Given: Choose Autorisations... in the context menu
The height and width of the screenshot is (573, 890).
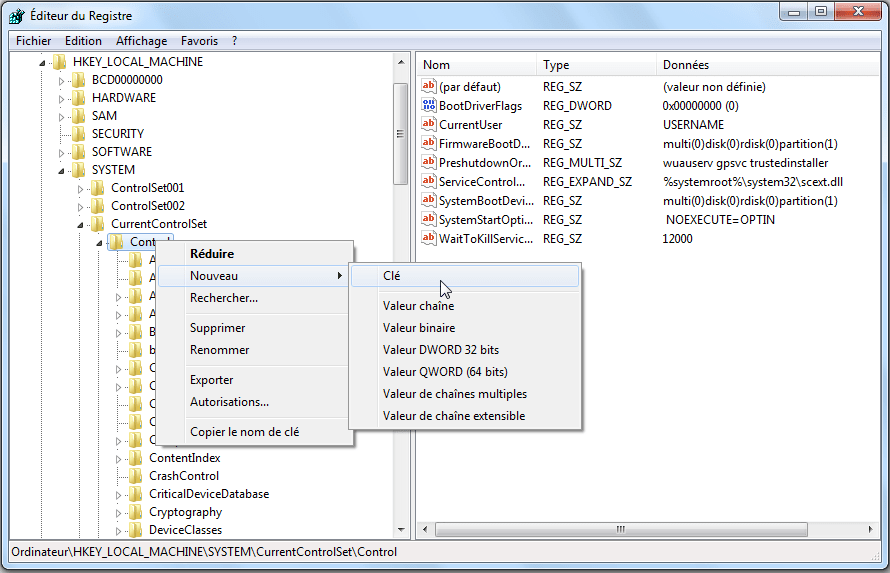Looking at the screenshot, I should coord(254,402).
